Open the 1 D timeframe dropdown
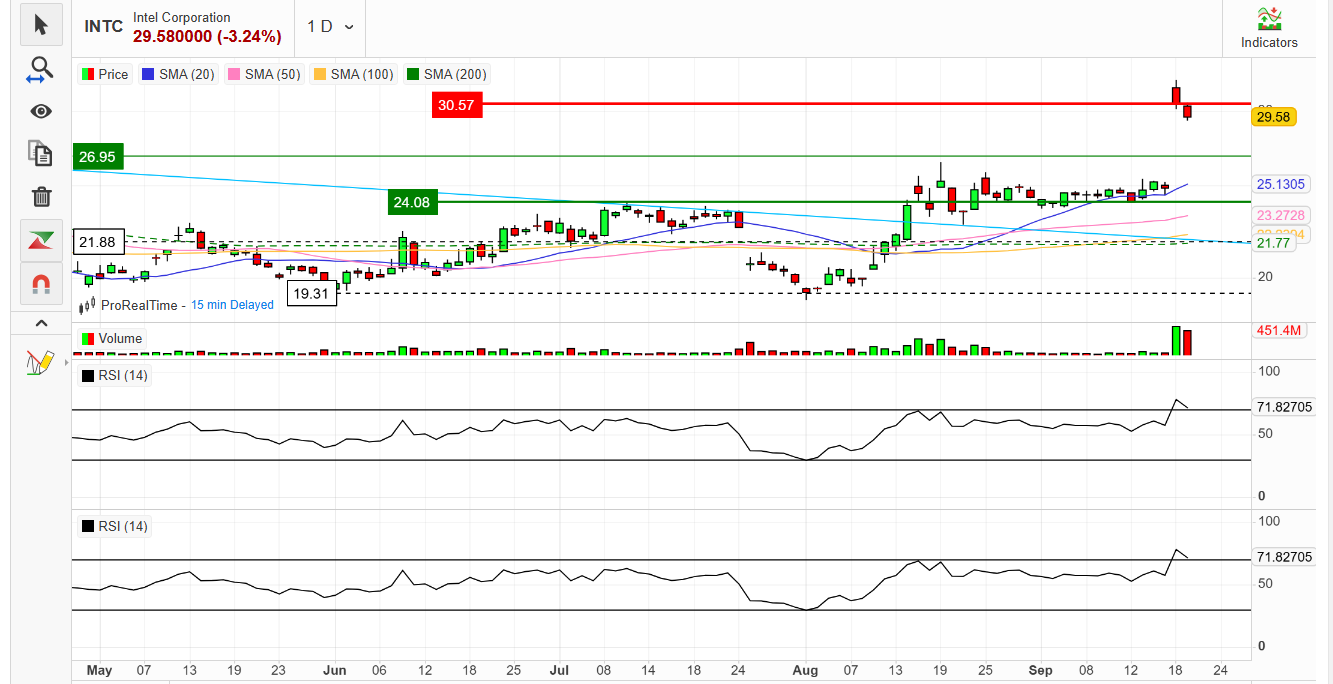 (x=331, y=26)
